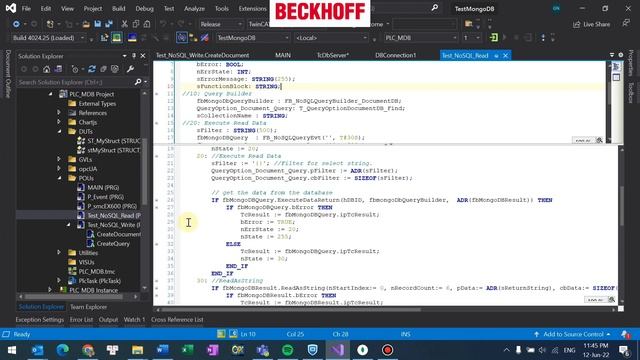Click the Collapse All icon in Solution Explorer
Screen dimensions: 640x360
[103, 69]
